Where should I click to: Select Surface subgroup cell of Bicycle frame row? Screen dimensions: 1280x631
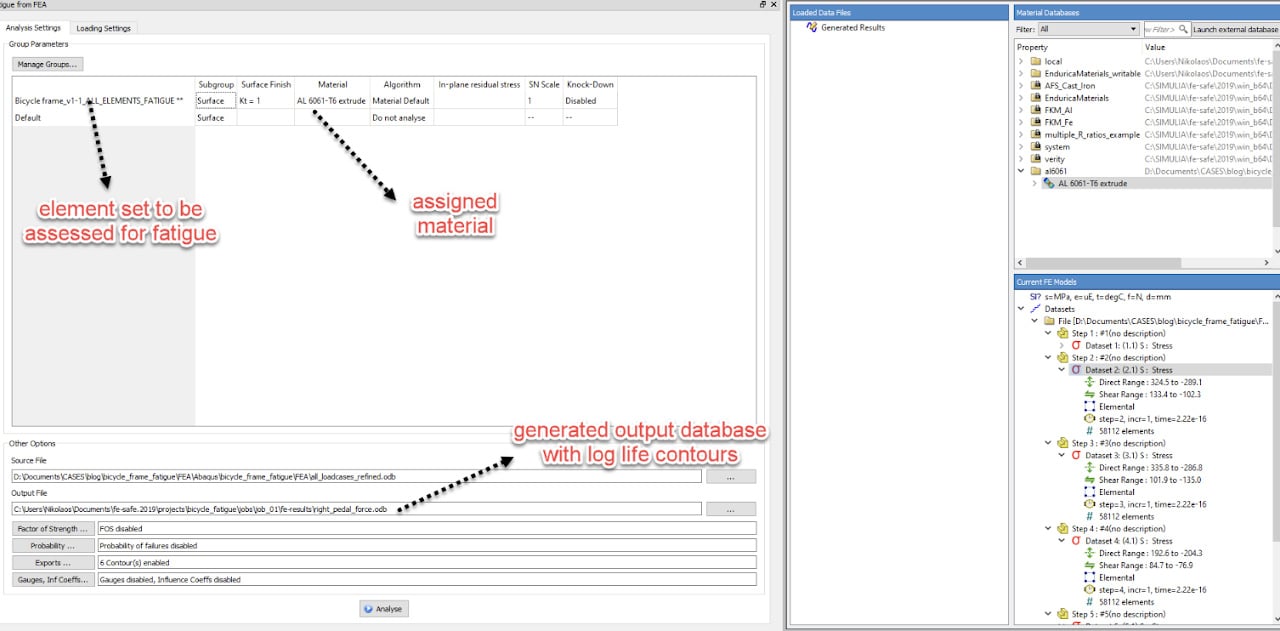point(216,101)
